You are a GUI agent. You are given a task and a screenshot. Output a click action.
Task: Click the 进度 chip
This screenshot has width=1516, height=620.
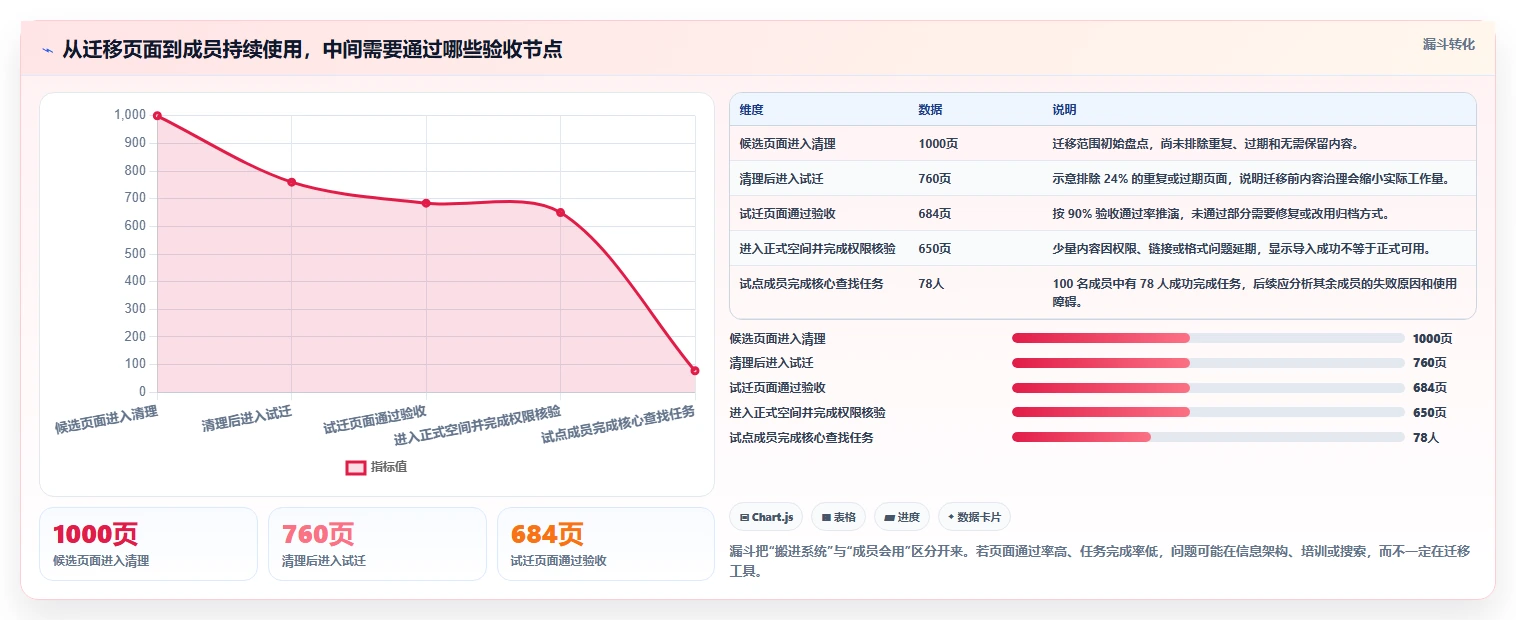pyautogui.click(x=902, y=517)
